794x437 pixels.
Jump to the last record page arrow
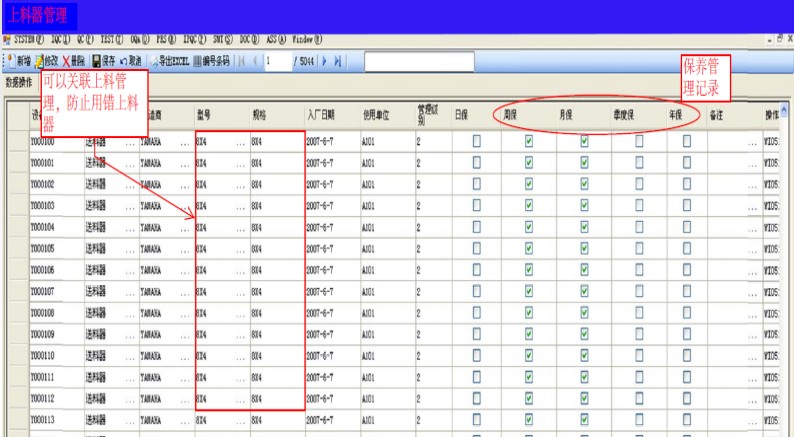(x=338, y=61)
